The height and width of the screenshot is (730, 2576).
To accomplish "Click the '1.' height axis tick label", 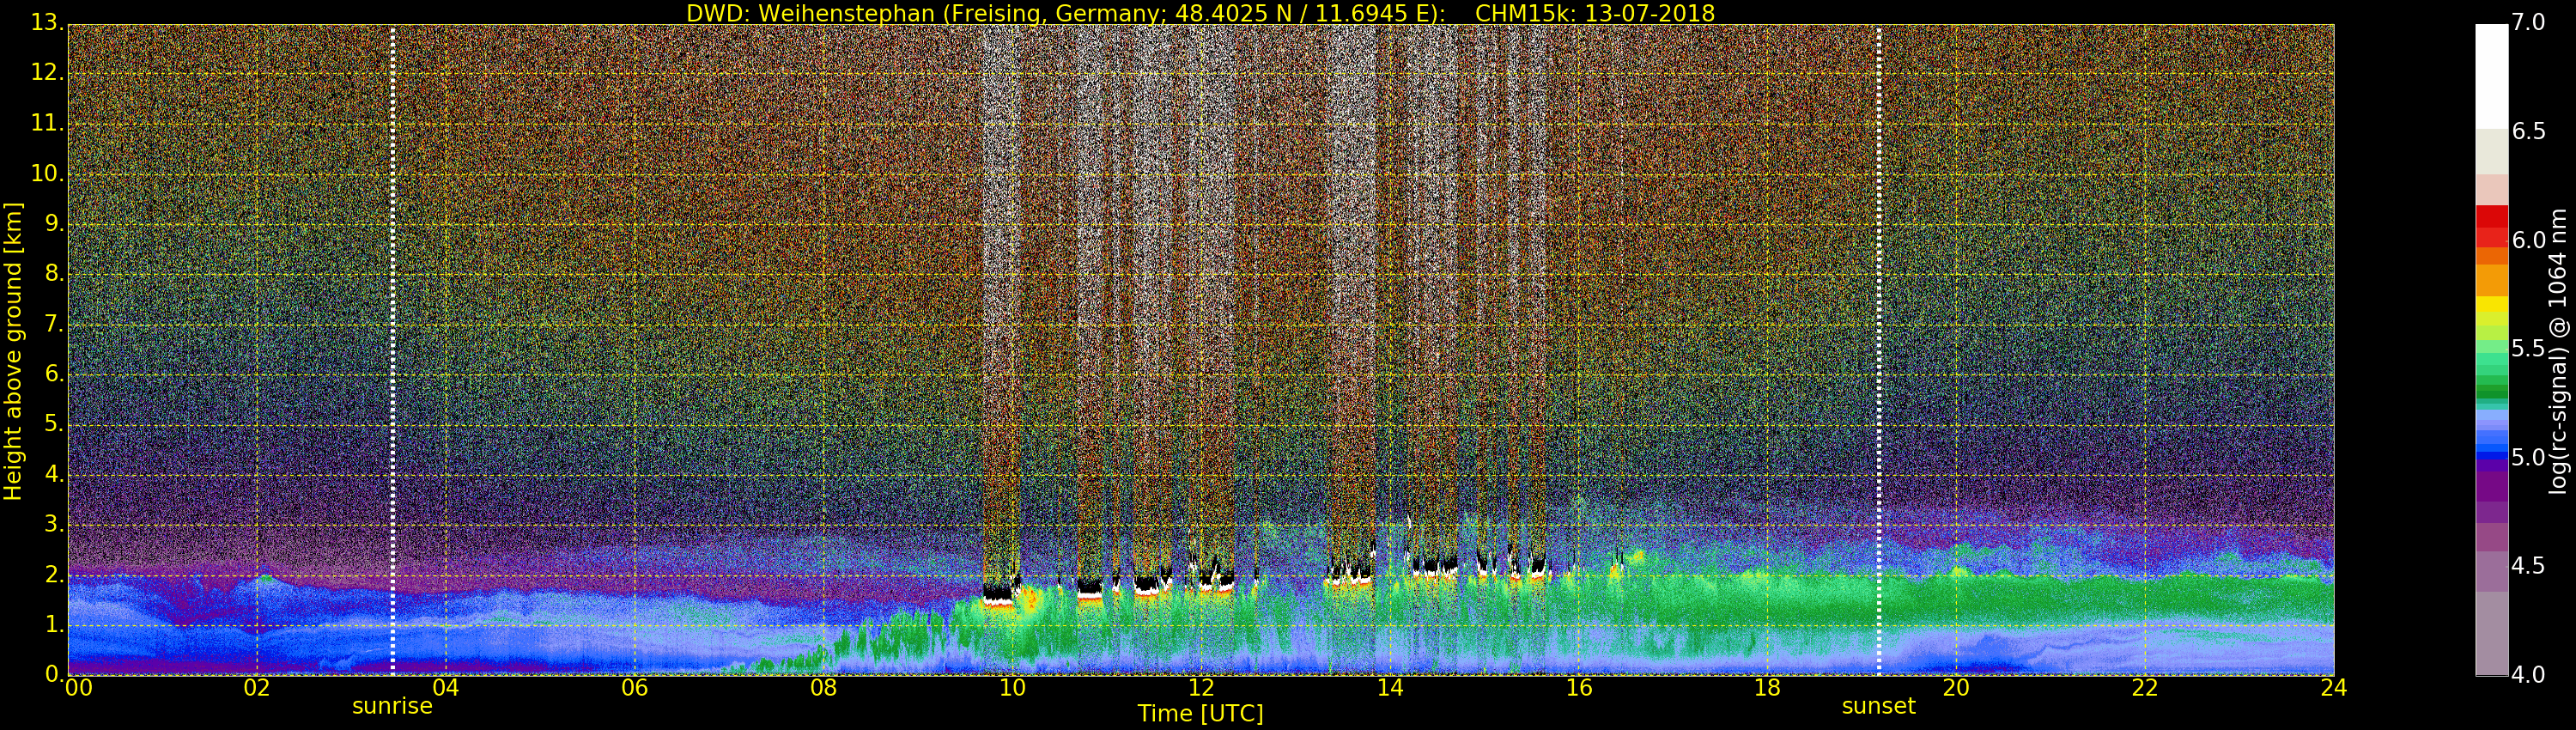I will pyautogui.click(x=53, y=625).
